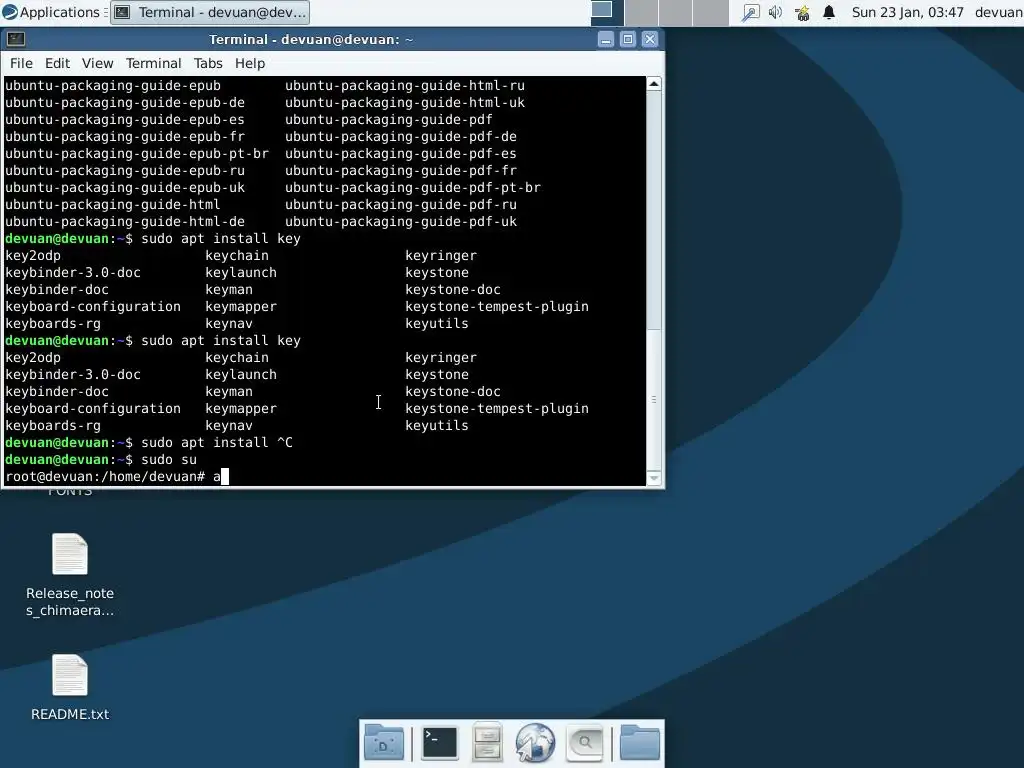Click the terminal scrollbar down arrow
1024x768 pixels.
(x=654, y=478)
